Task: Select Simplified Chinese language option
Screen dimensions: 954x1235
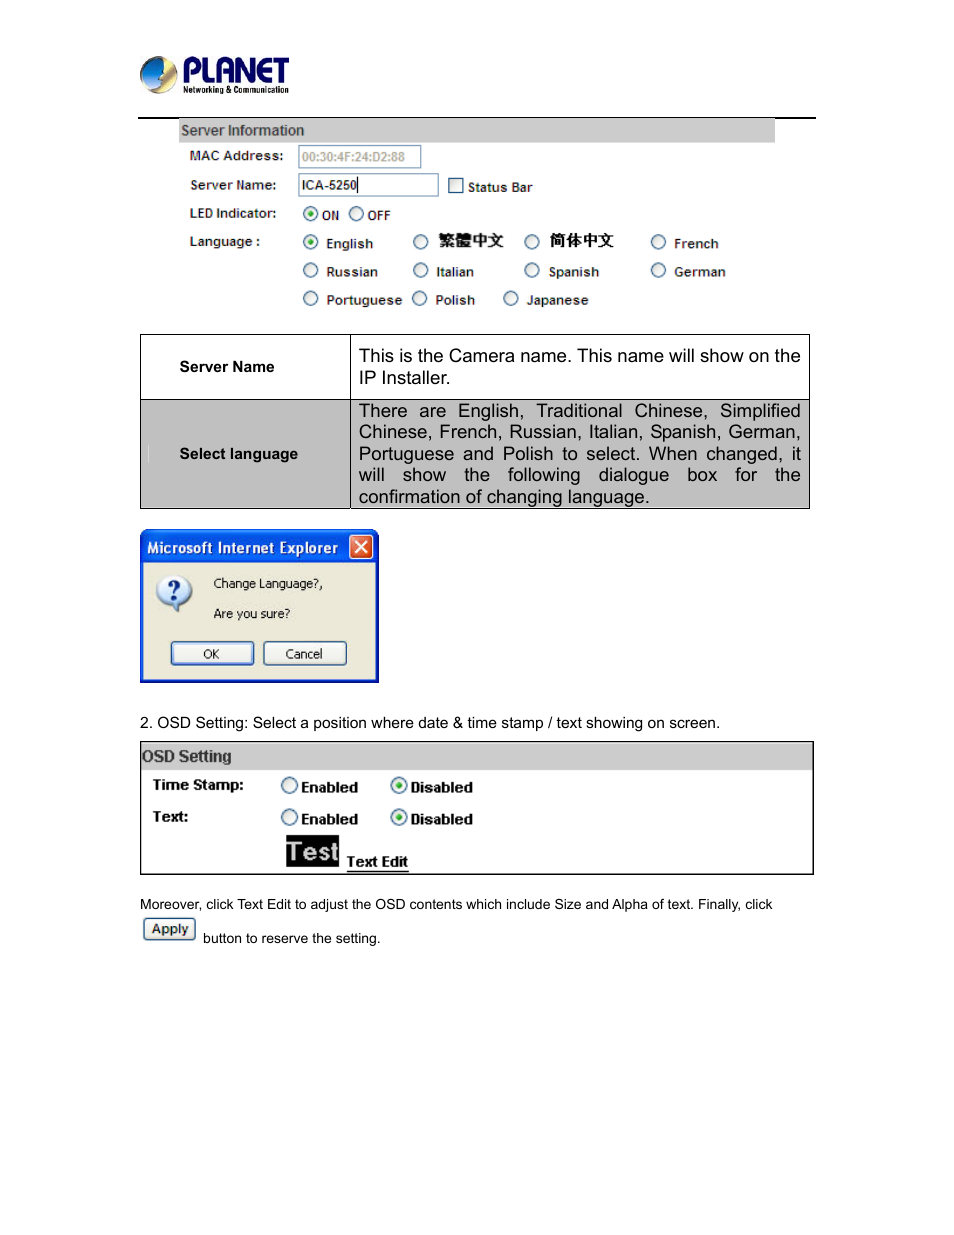Action: 532,242
